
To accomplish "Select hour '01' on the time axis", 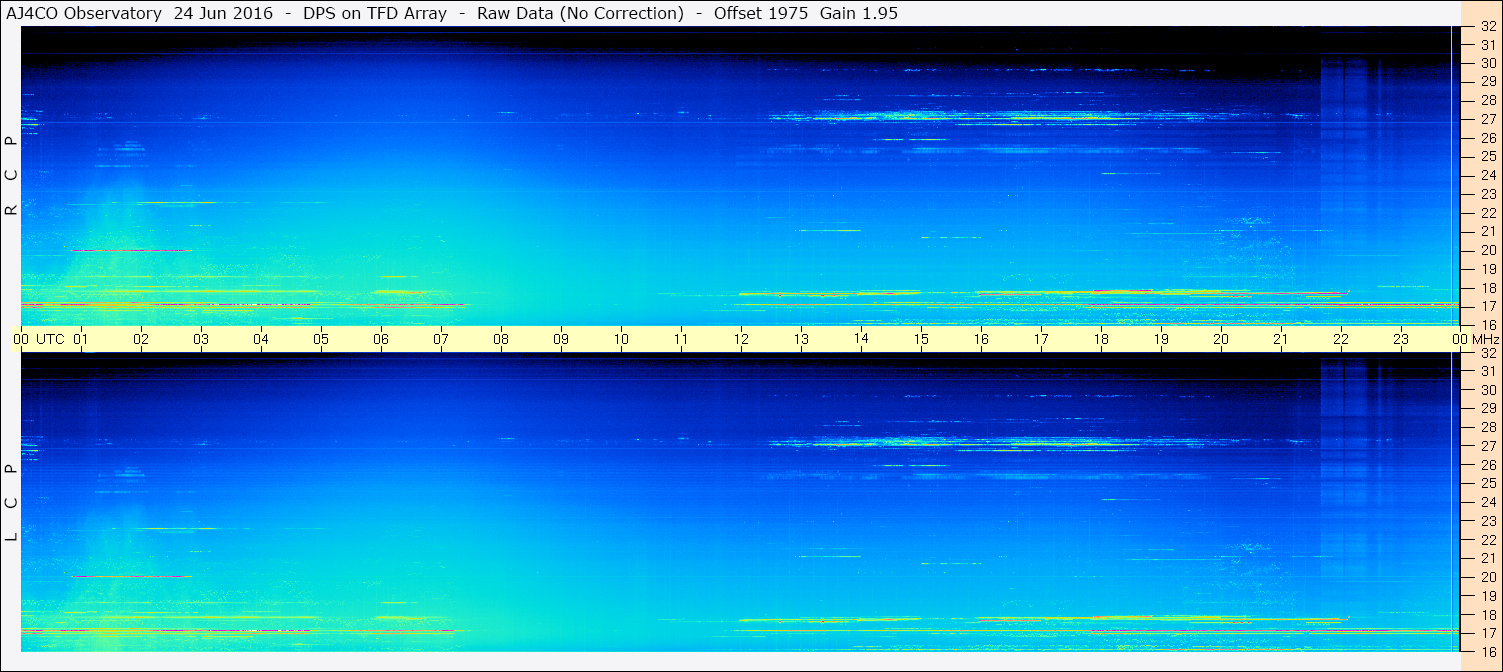I will (81, 339).
